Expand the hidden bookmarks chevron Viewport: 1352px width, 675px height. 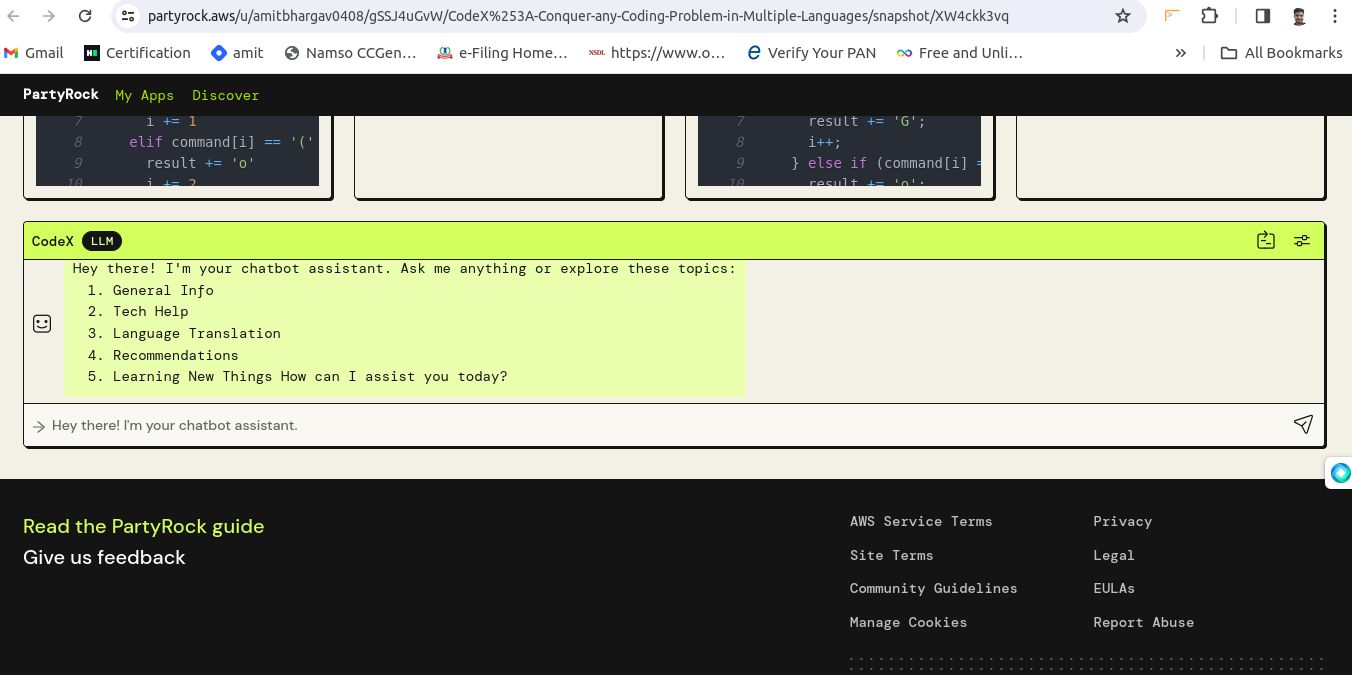(1181, 53)
